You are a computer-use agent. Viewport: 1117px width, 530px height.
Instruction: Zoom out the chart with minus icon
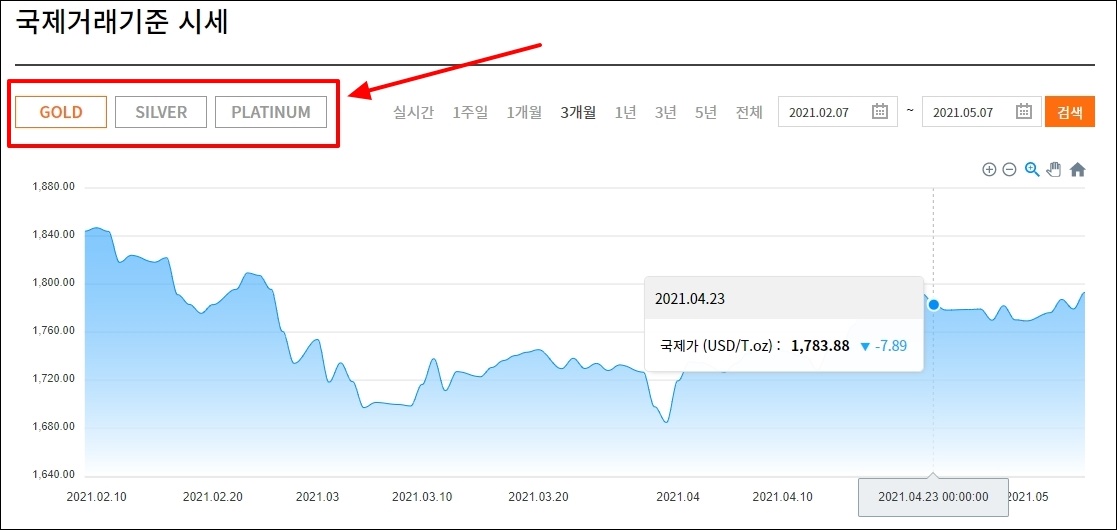(x=1009, y=170)
